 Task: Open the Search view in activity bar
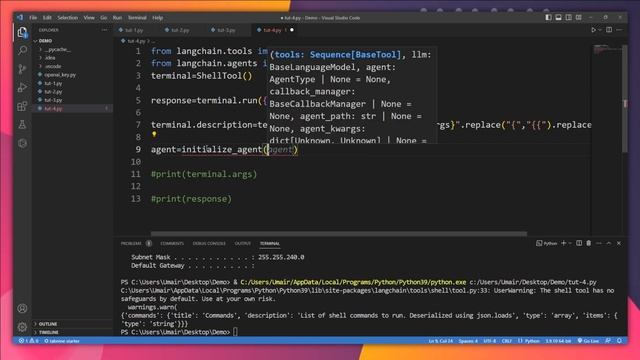[x=22, y=51]
